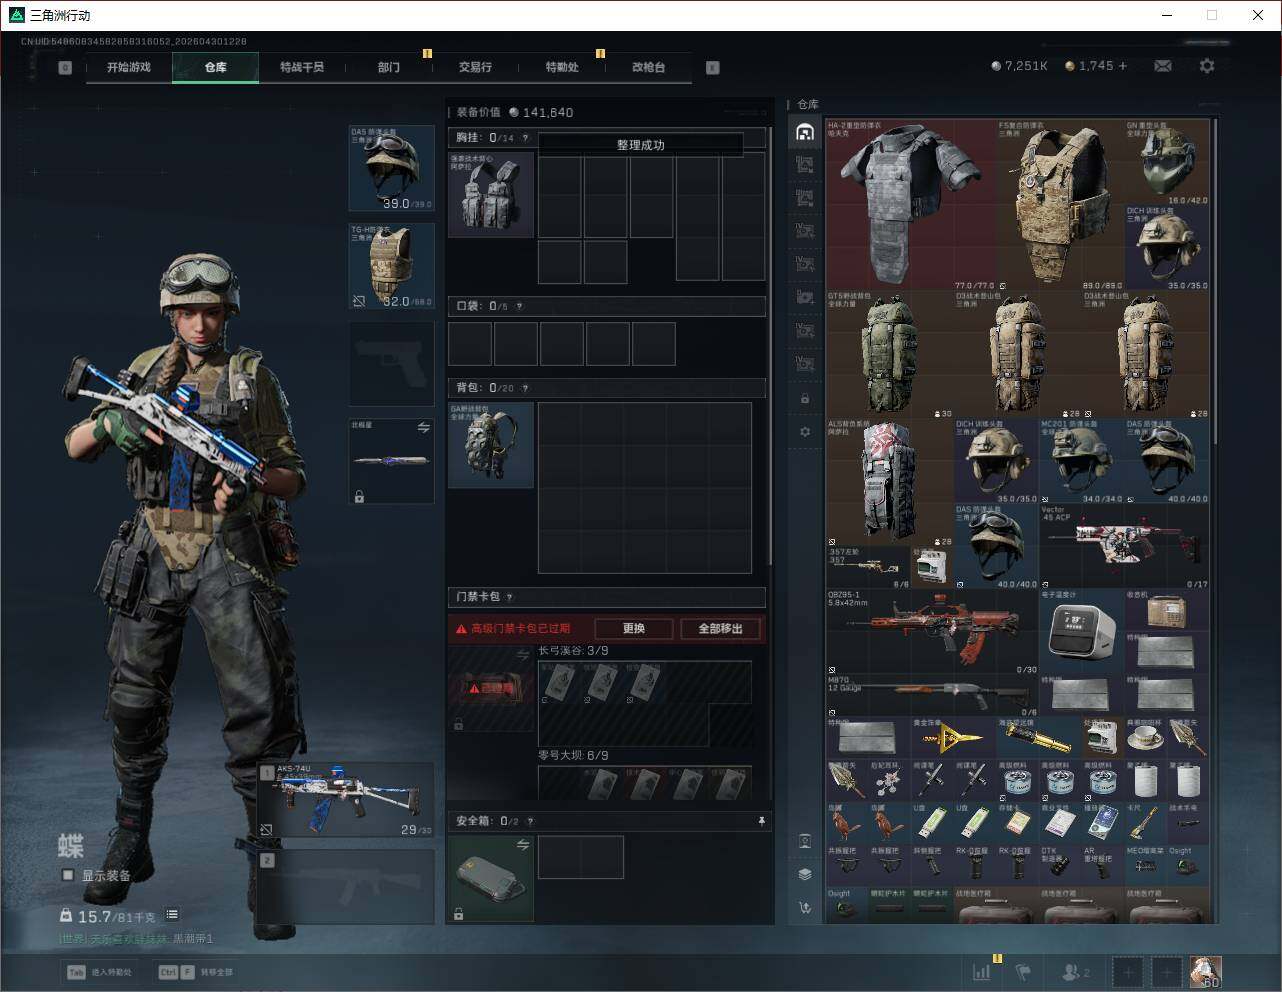Select the GT5野战背包 green backpack
Viewport: 1282px width, 992px height.
click(890, 354)
